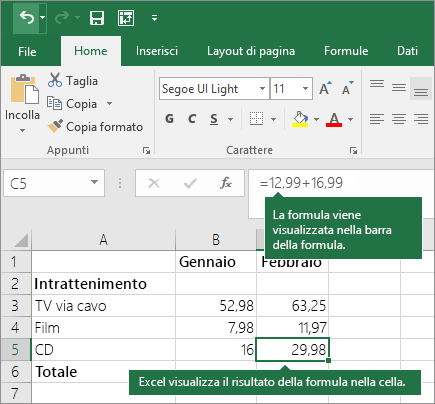Toggle italic with the C button
435x404 pixels.
click(x=192, y=119)
